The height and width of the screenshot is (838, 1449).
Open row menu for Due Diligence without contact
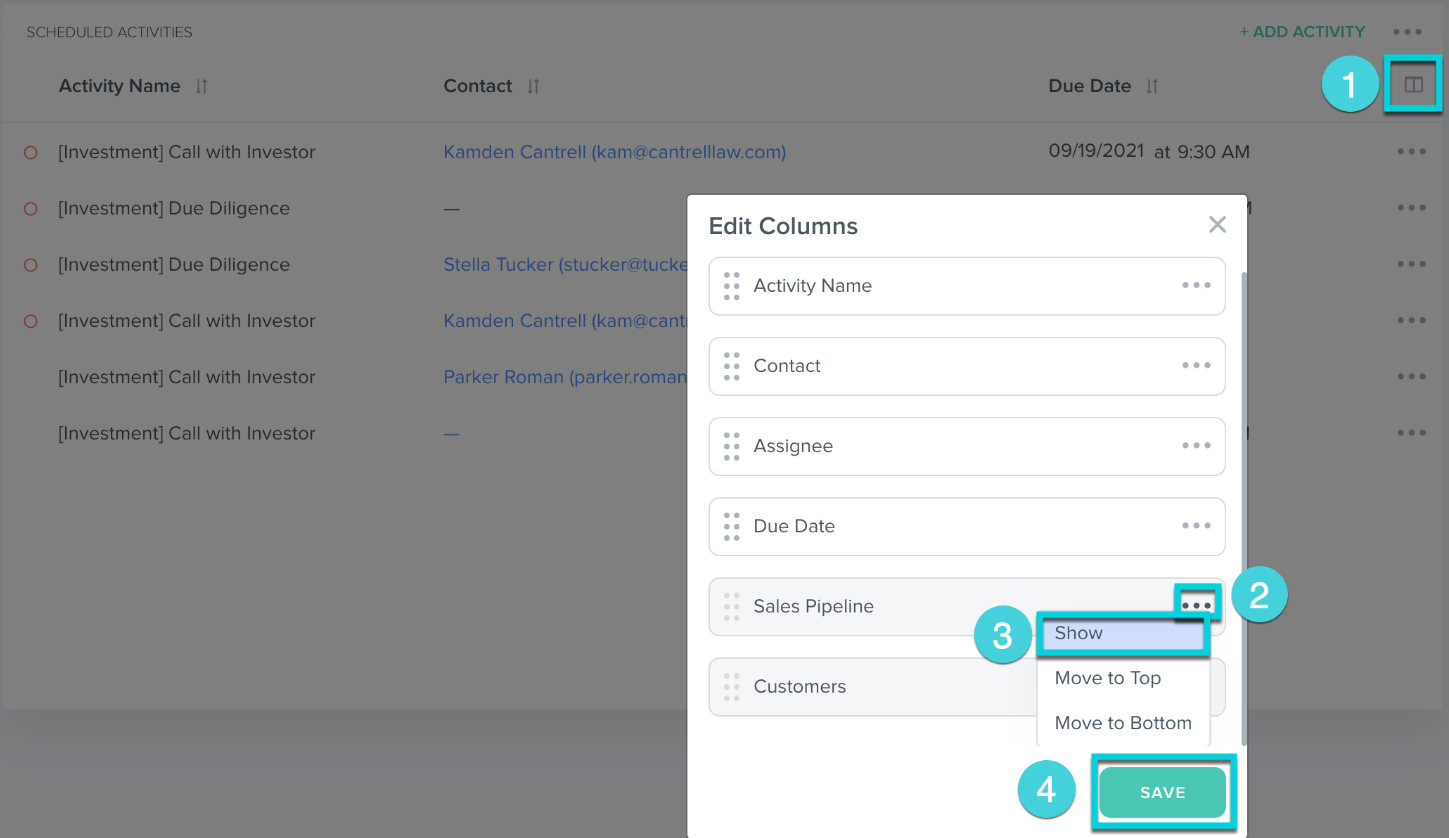[x=1411, y=208]
